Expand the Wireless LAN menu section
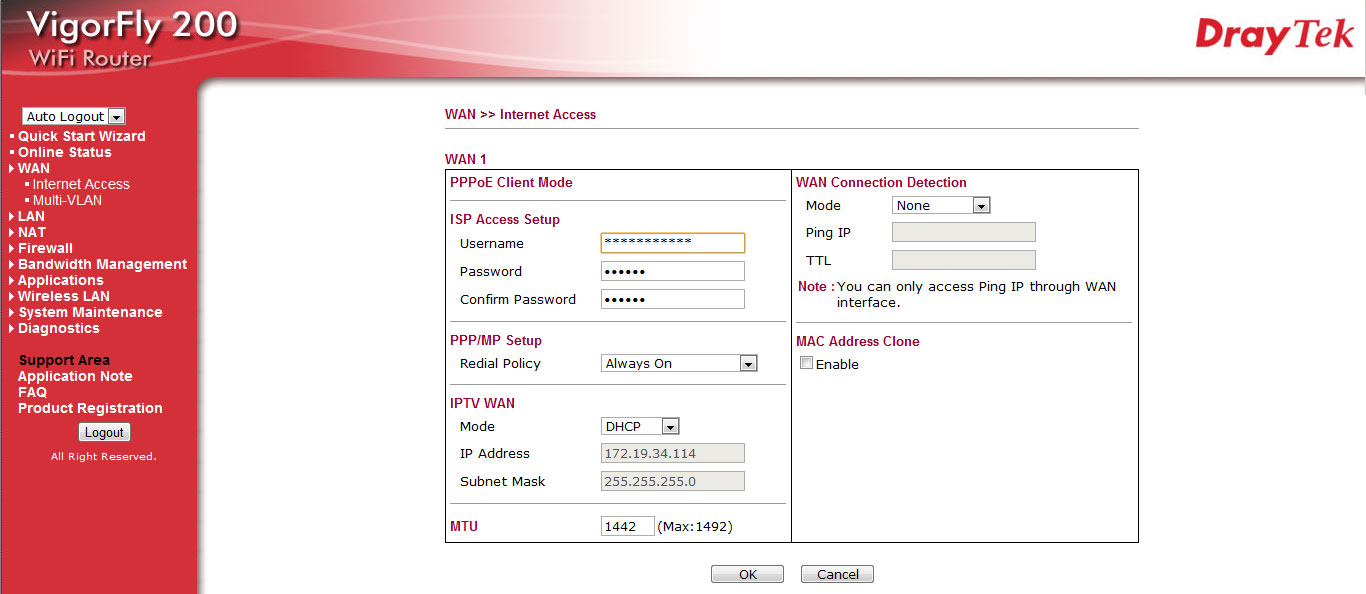This screenshot has width=1366, height=594. point(64,296)
